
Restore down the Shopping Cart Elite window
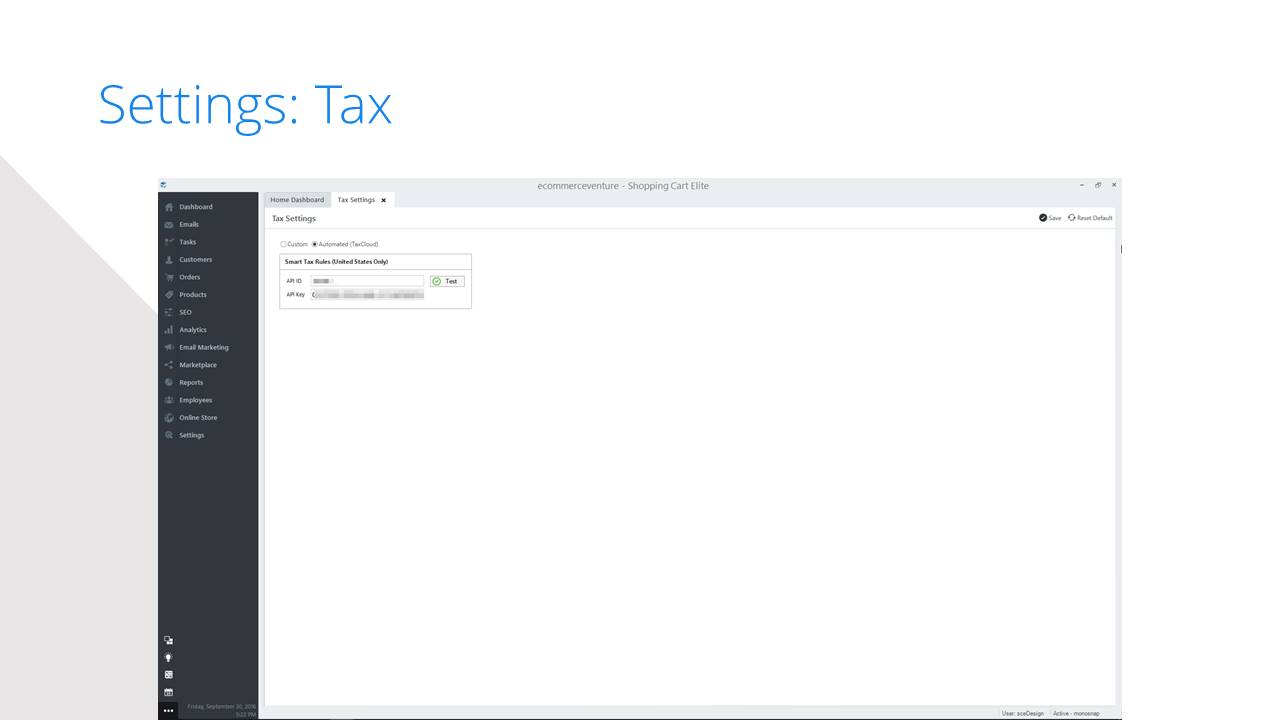(x=1098, y=185)
